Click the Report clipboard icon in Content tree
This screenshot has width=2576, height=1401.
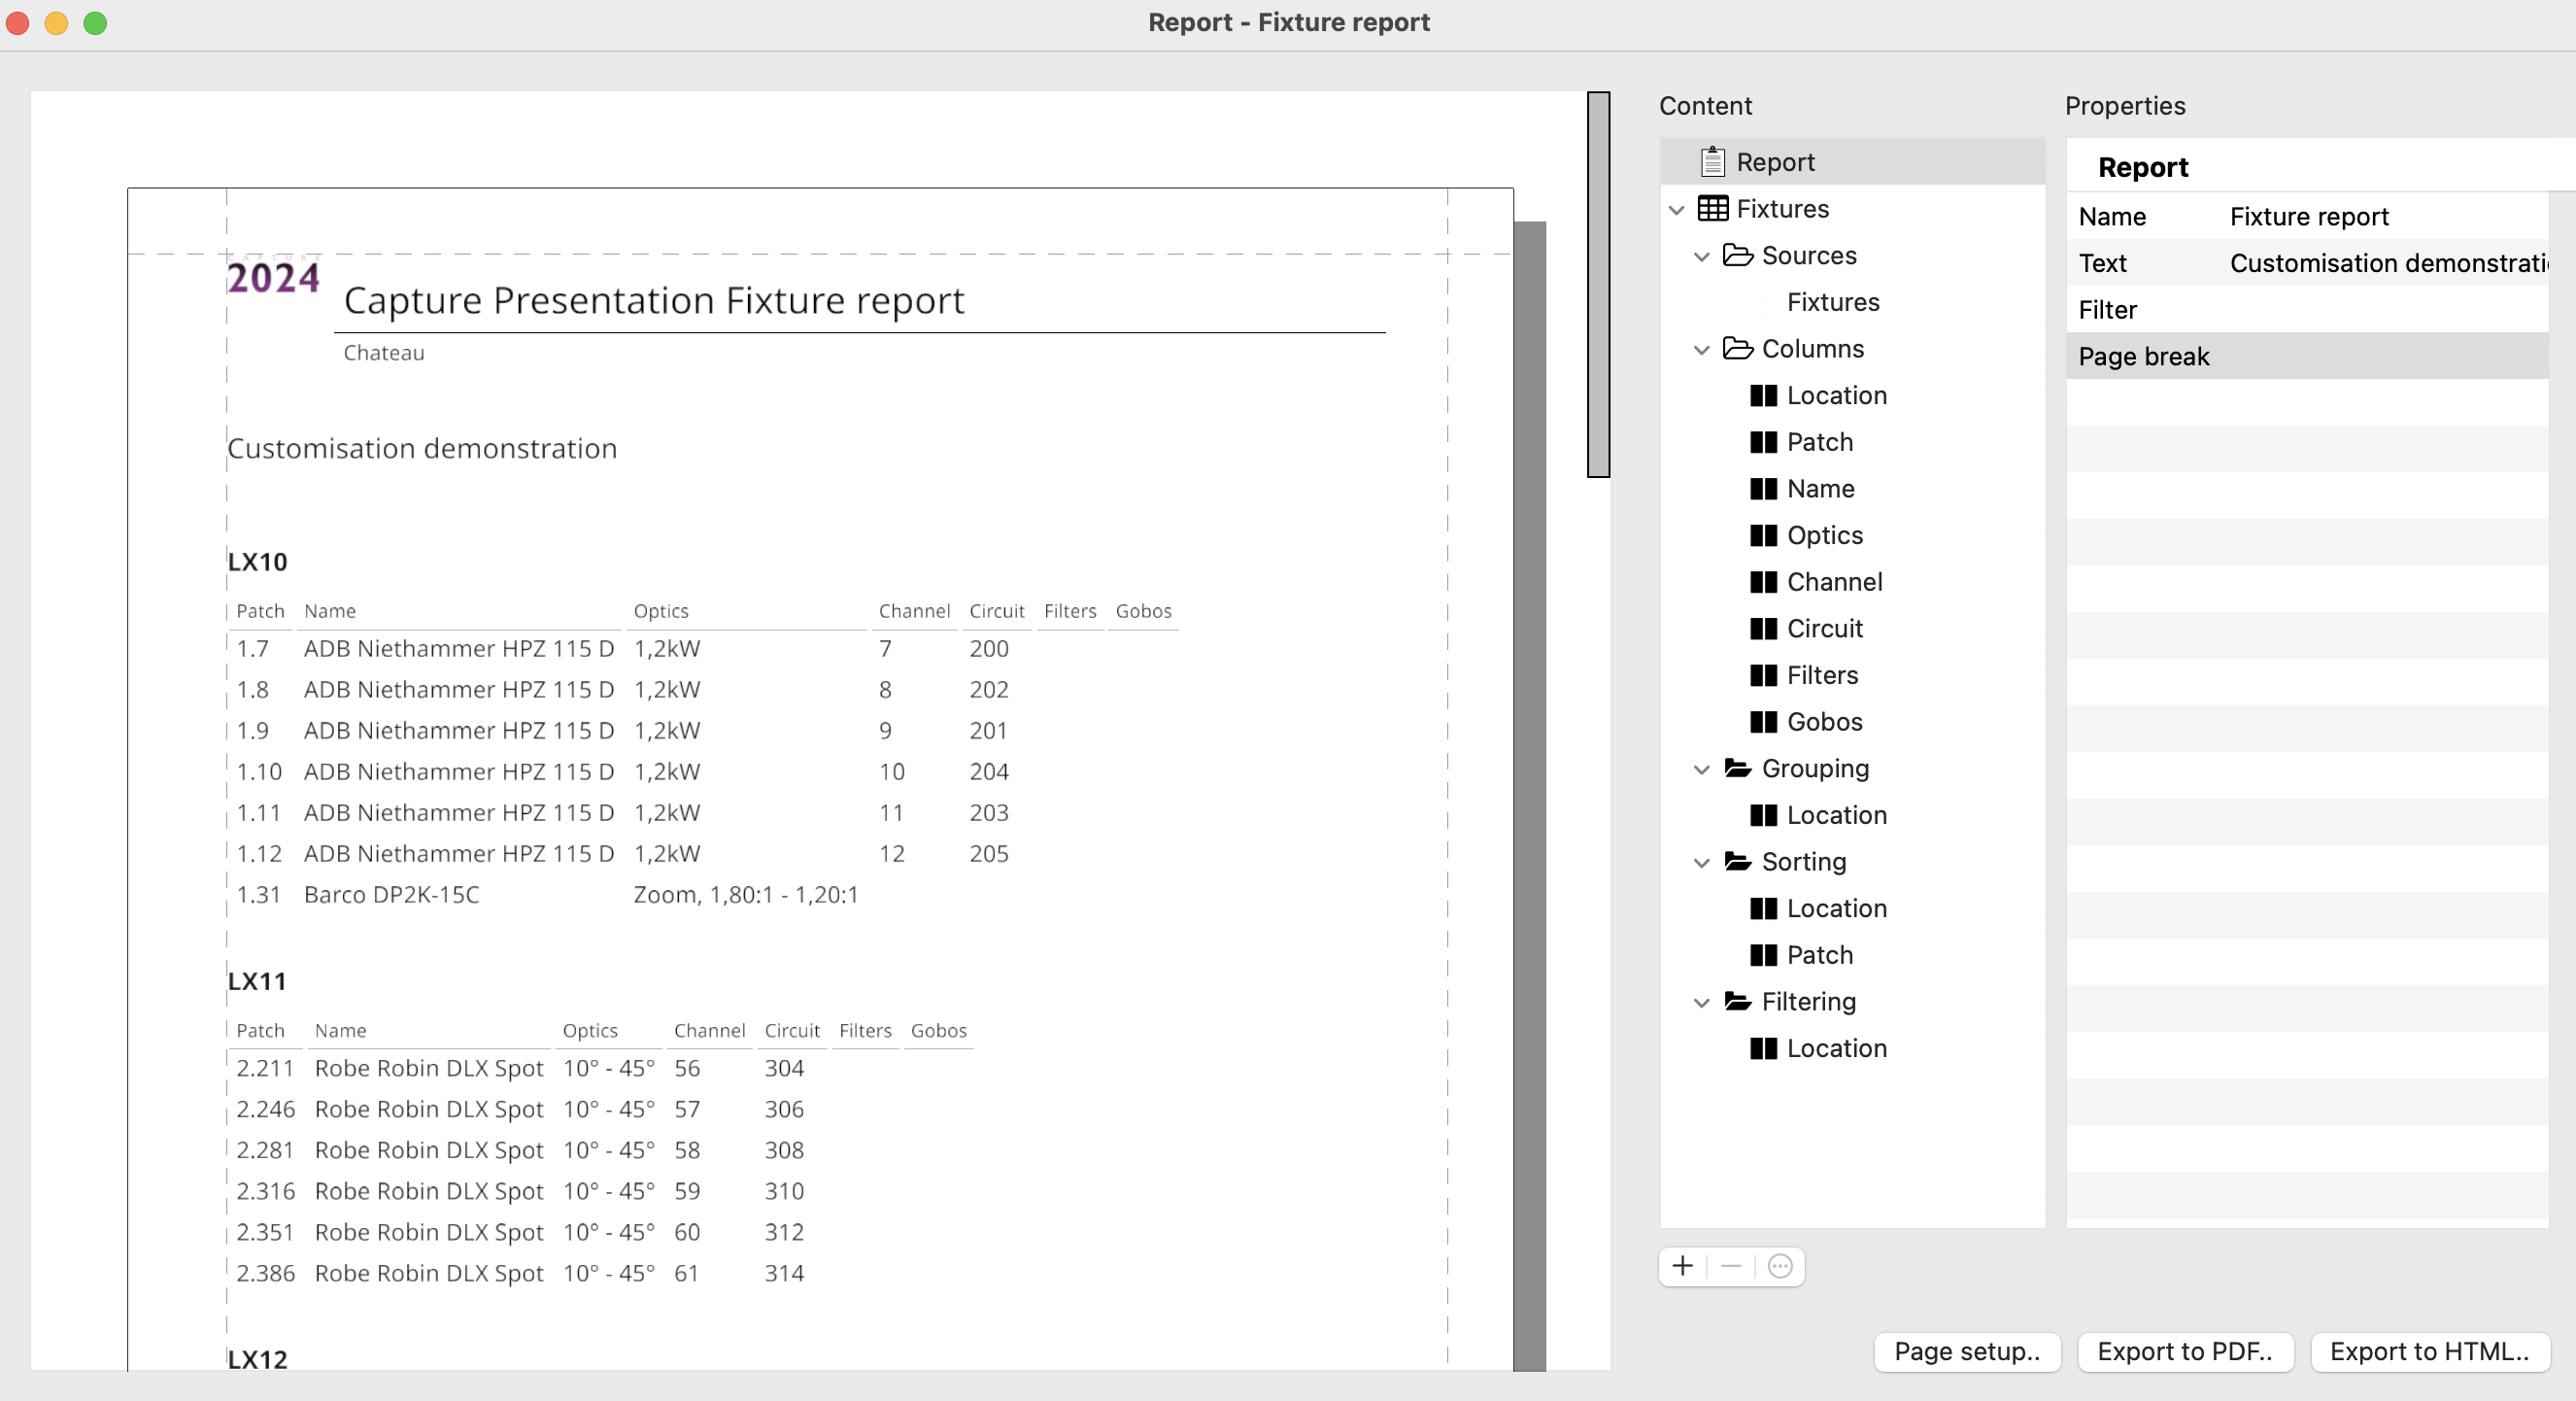click(1712, 161)
